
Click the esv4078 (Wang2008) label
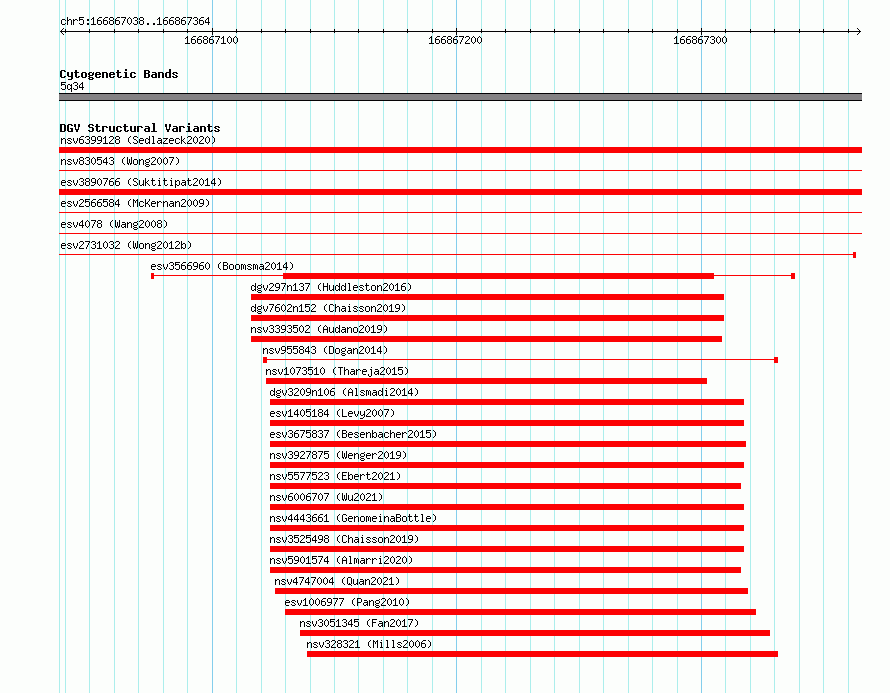(x=114, y=224)
